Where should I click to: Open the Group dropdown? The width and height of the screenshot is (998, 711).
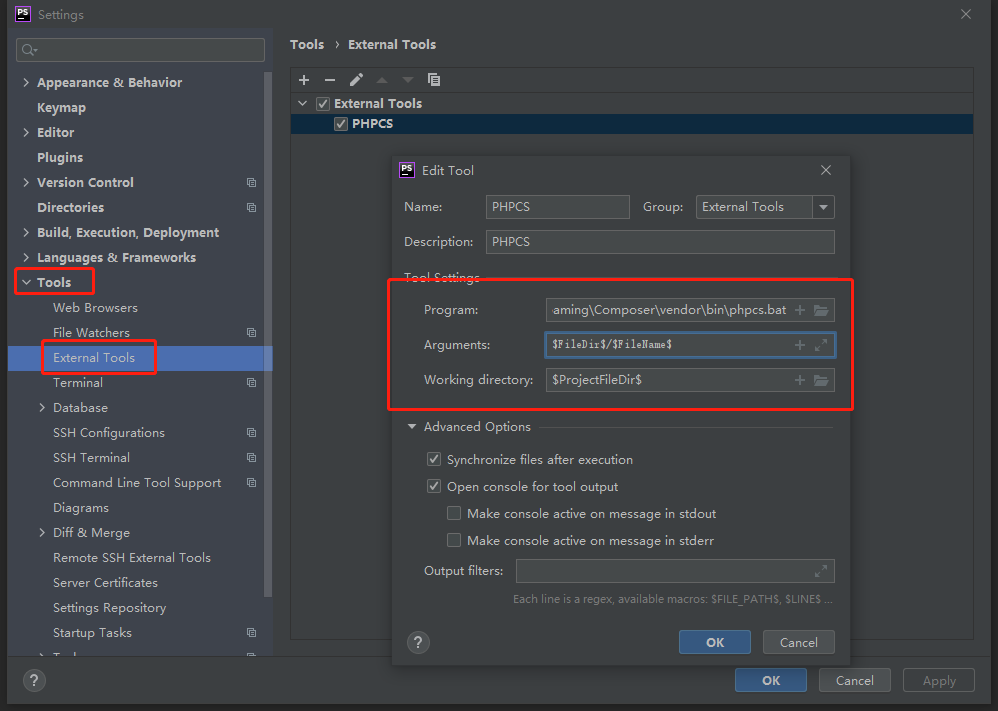(824, 207)
